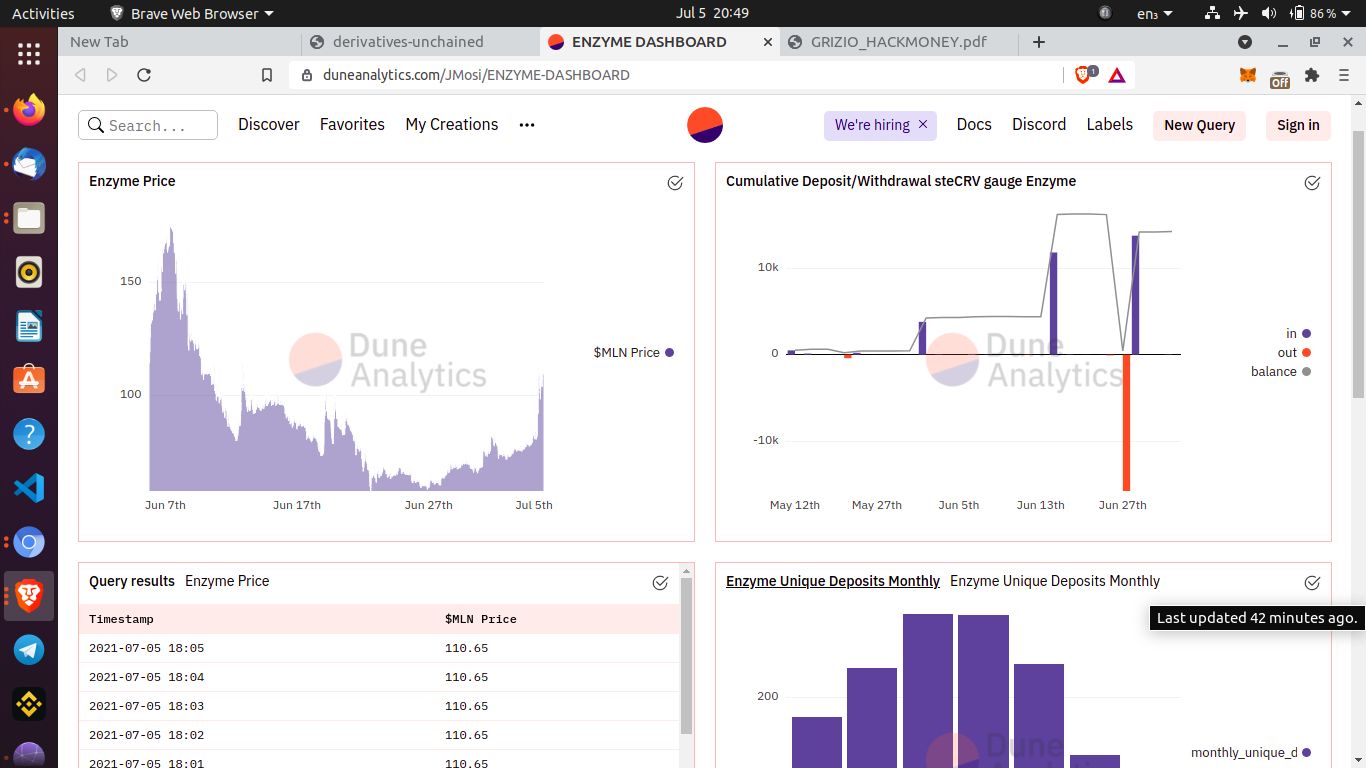1366x768 pixels.
Task: Toggle the 'in' legend series
Action: [1298, 334]
